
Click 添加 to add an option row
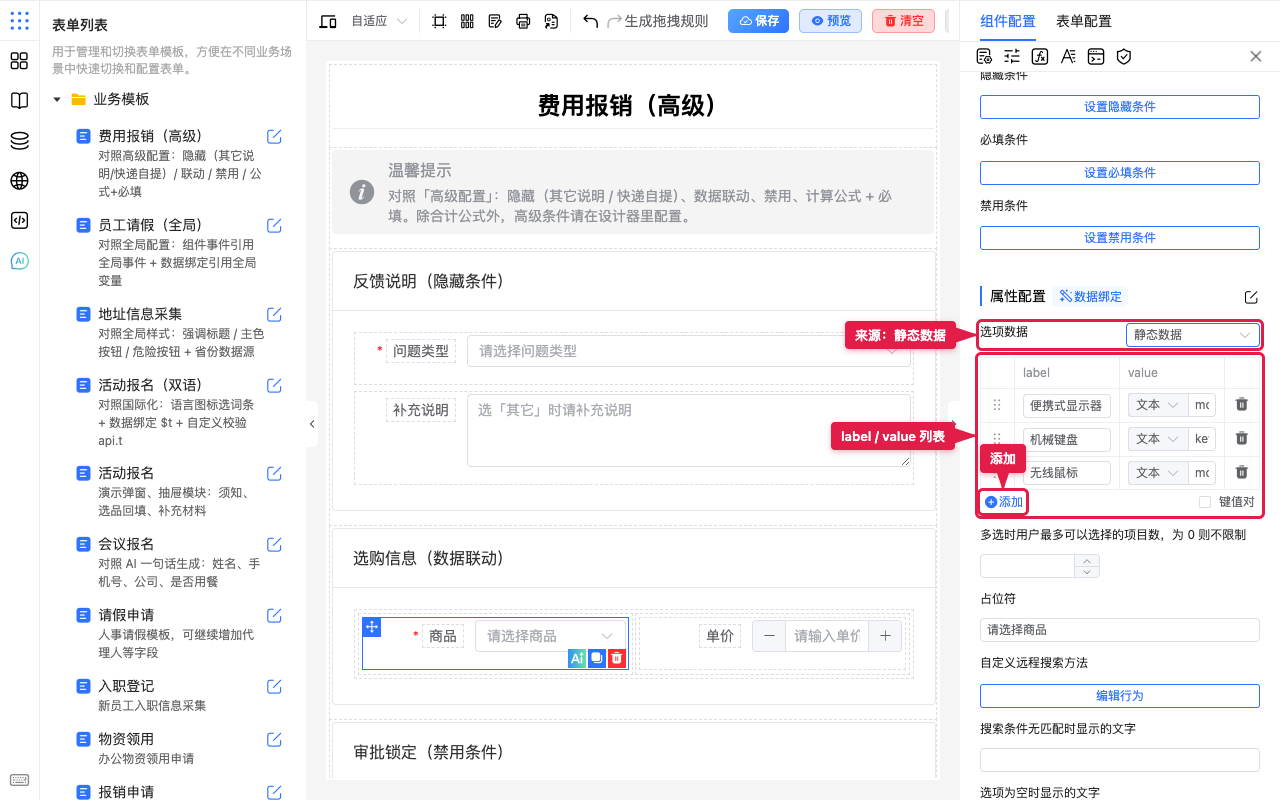click(x=1004, y=502)
